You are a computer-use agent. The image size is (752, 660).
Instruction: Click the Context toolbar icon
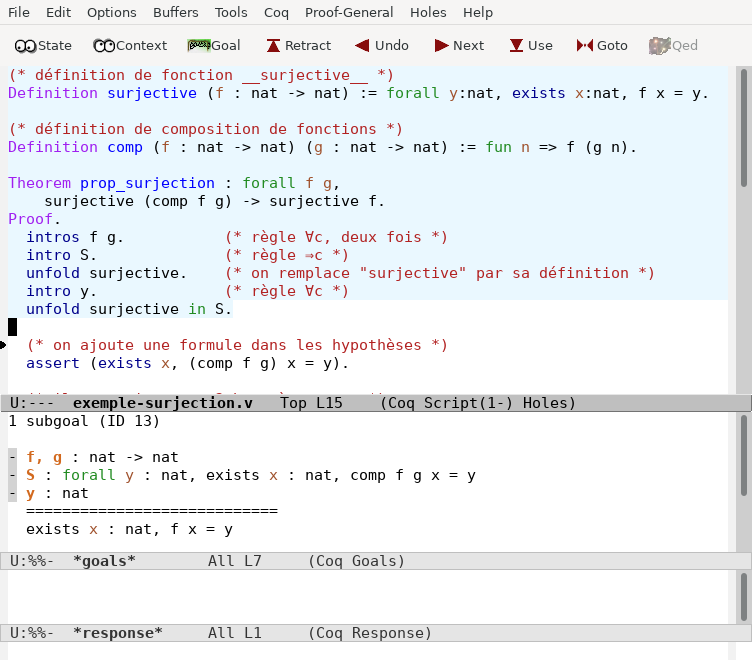click(x=130, y=45)
